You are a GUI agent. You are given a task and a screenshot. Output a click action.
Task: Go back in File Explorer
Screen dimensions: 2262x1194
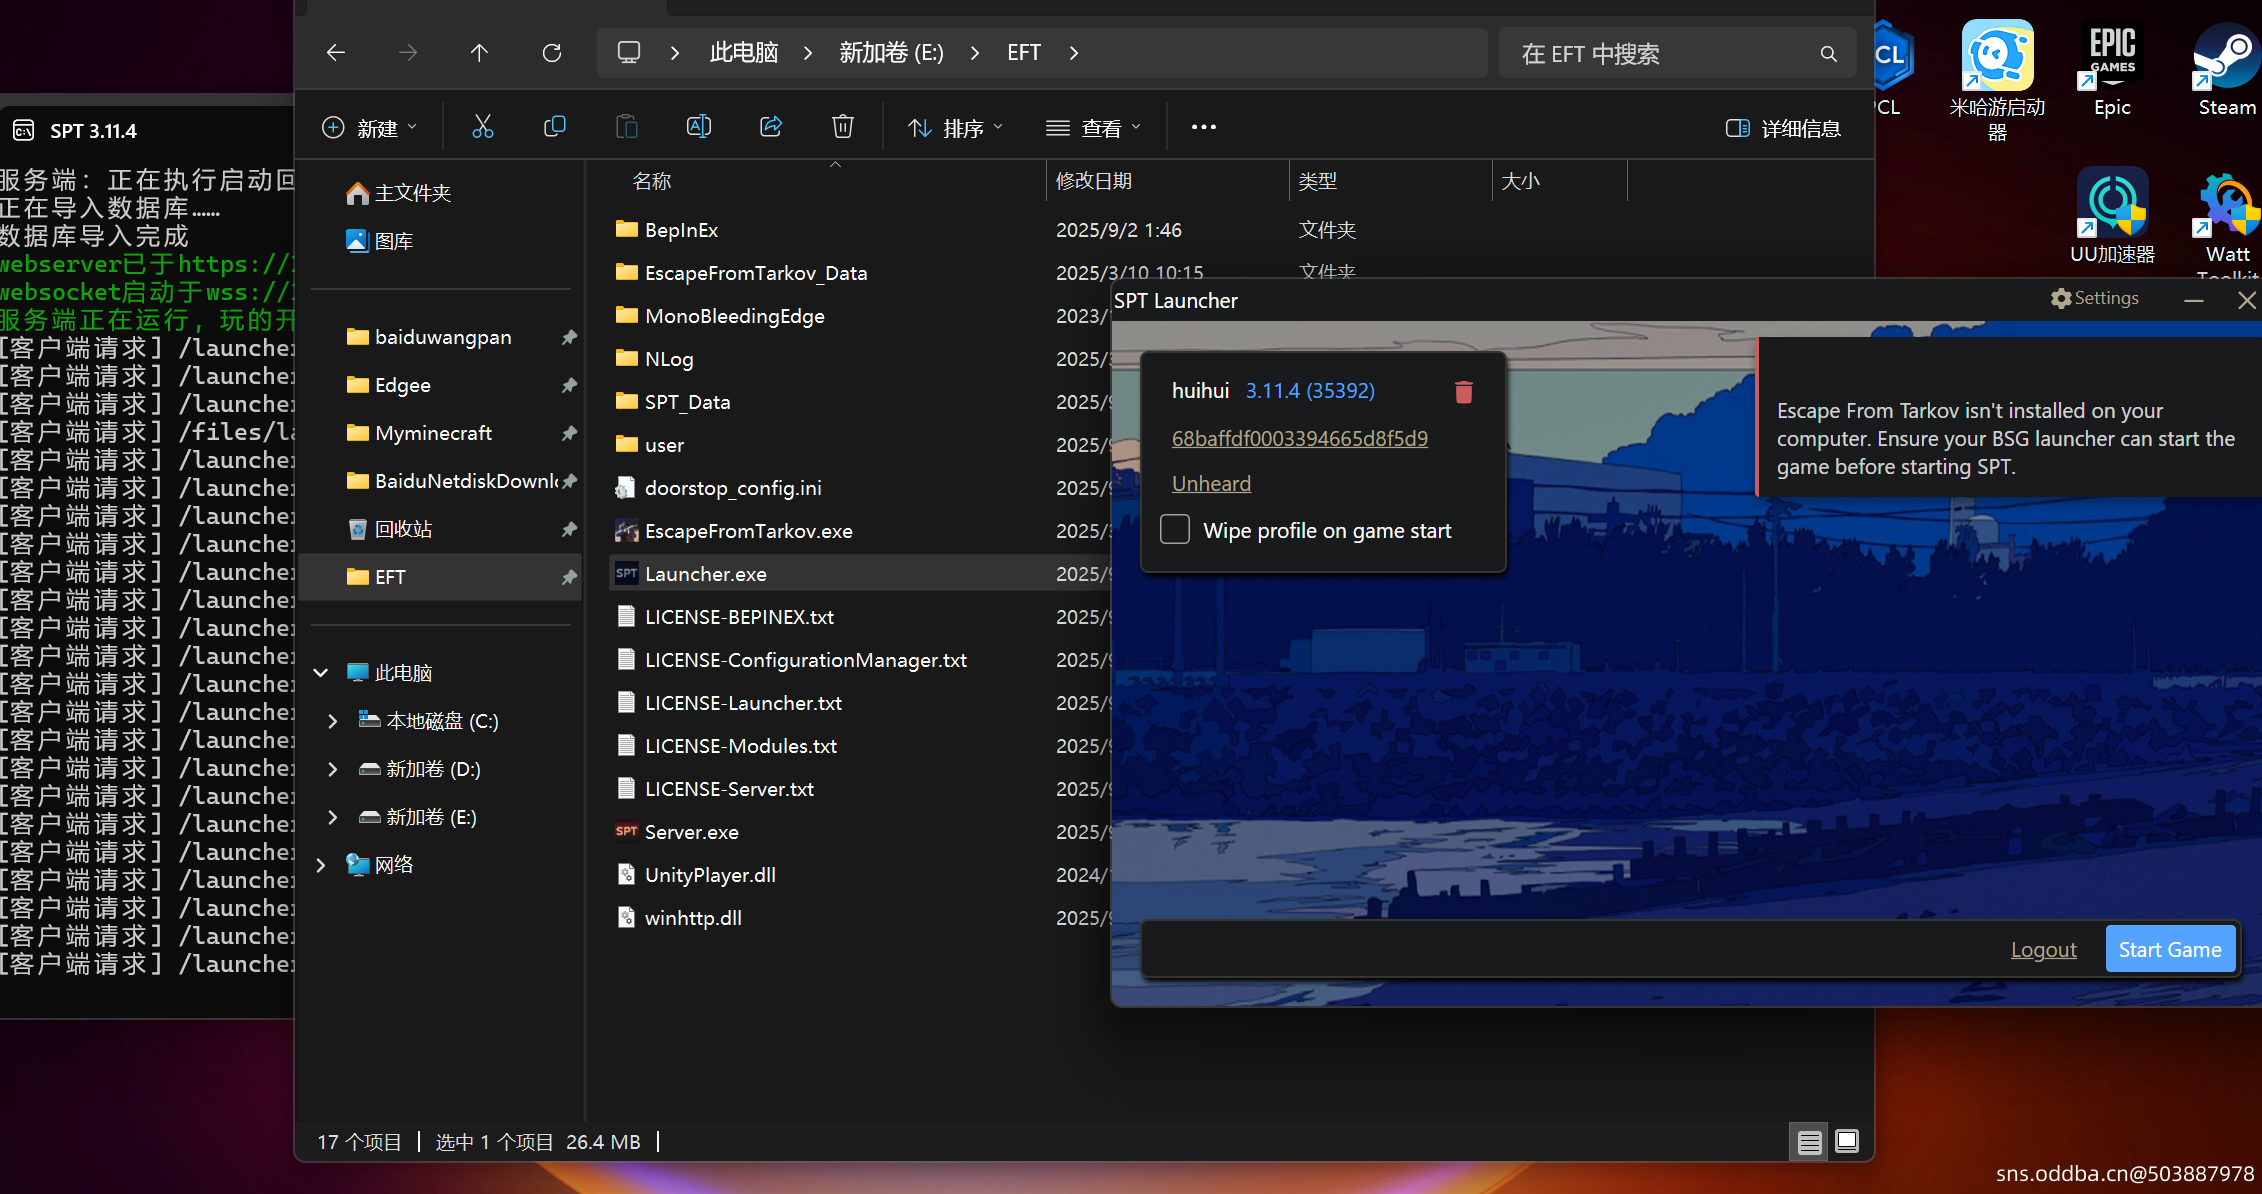[x=336, y=53]
